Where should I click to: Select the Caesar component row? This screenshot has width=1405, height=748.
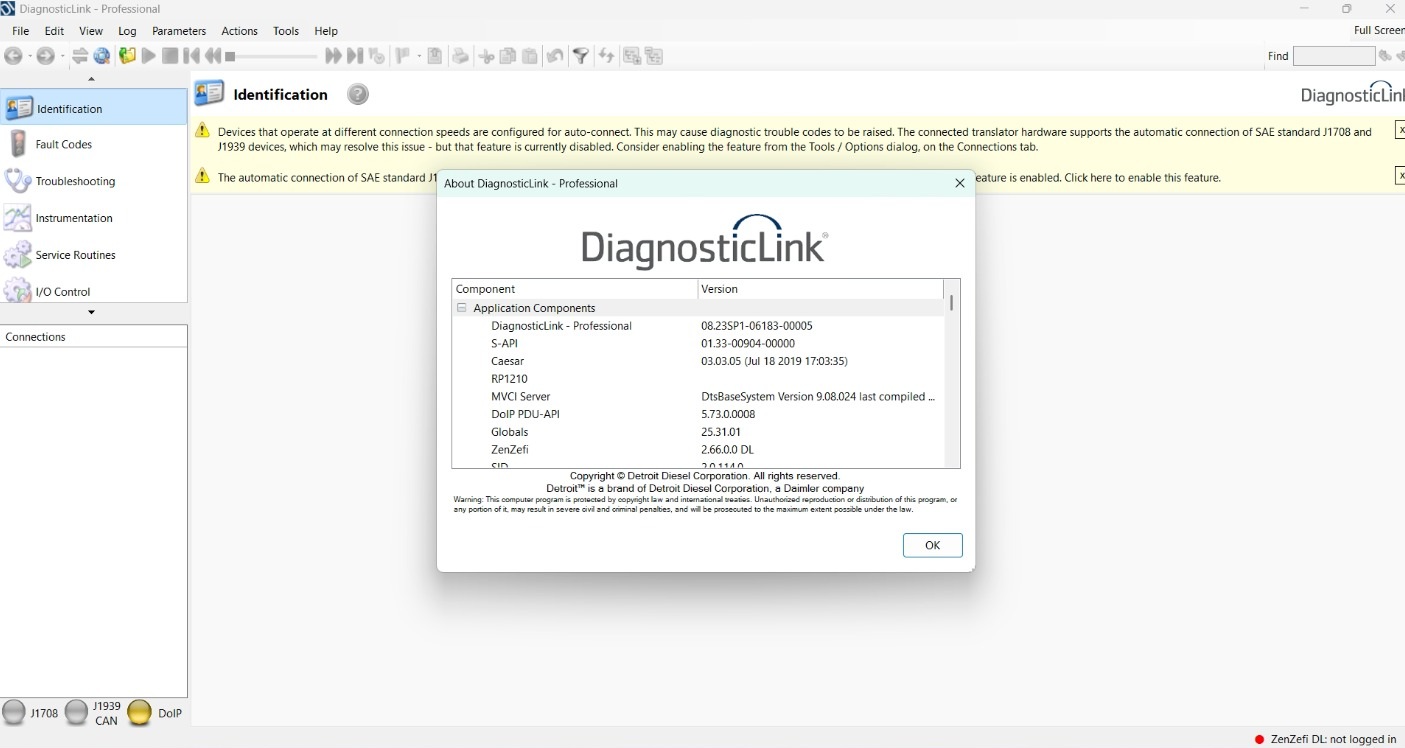[x=698, y=361]
